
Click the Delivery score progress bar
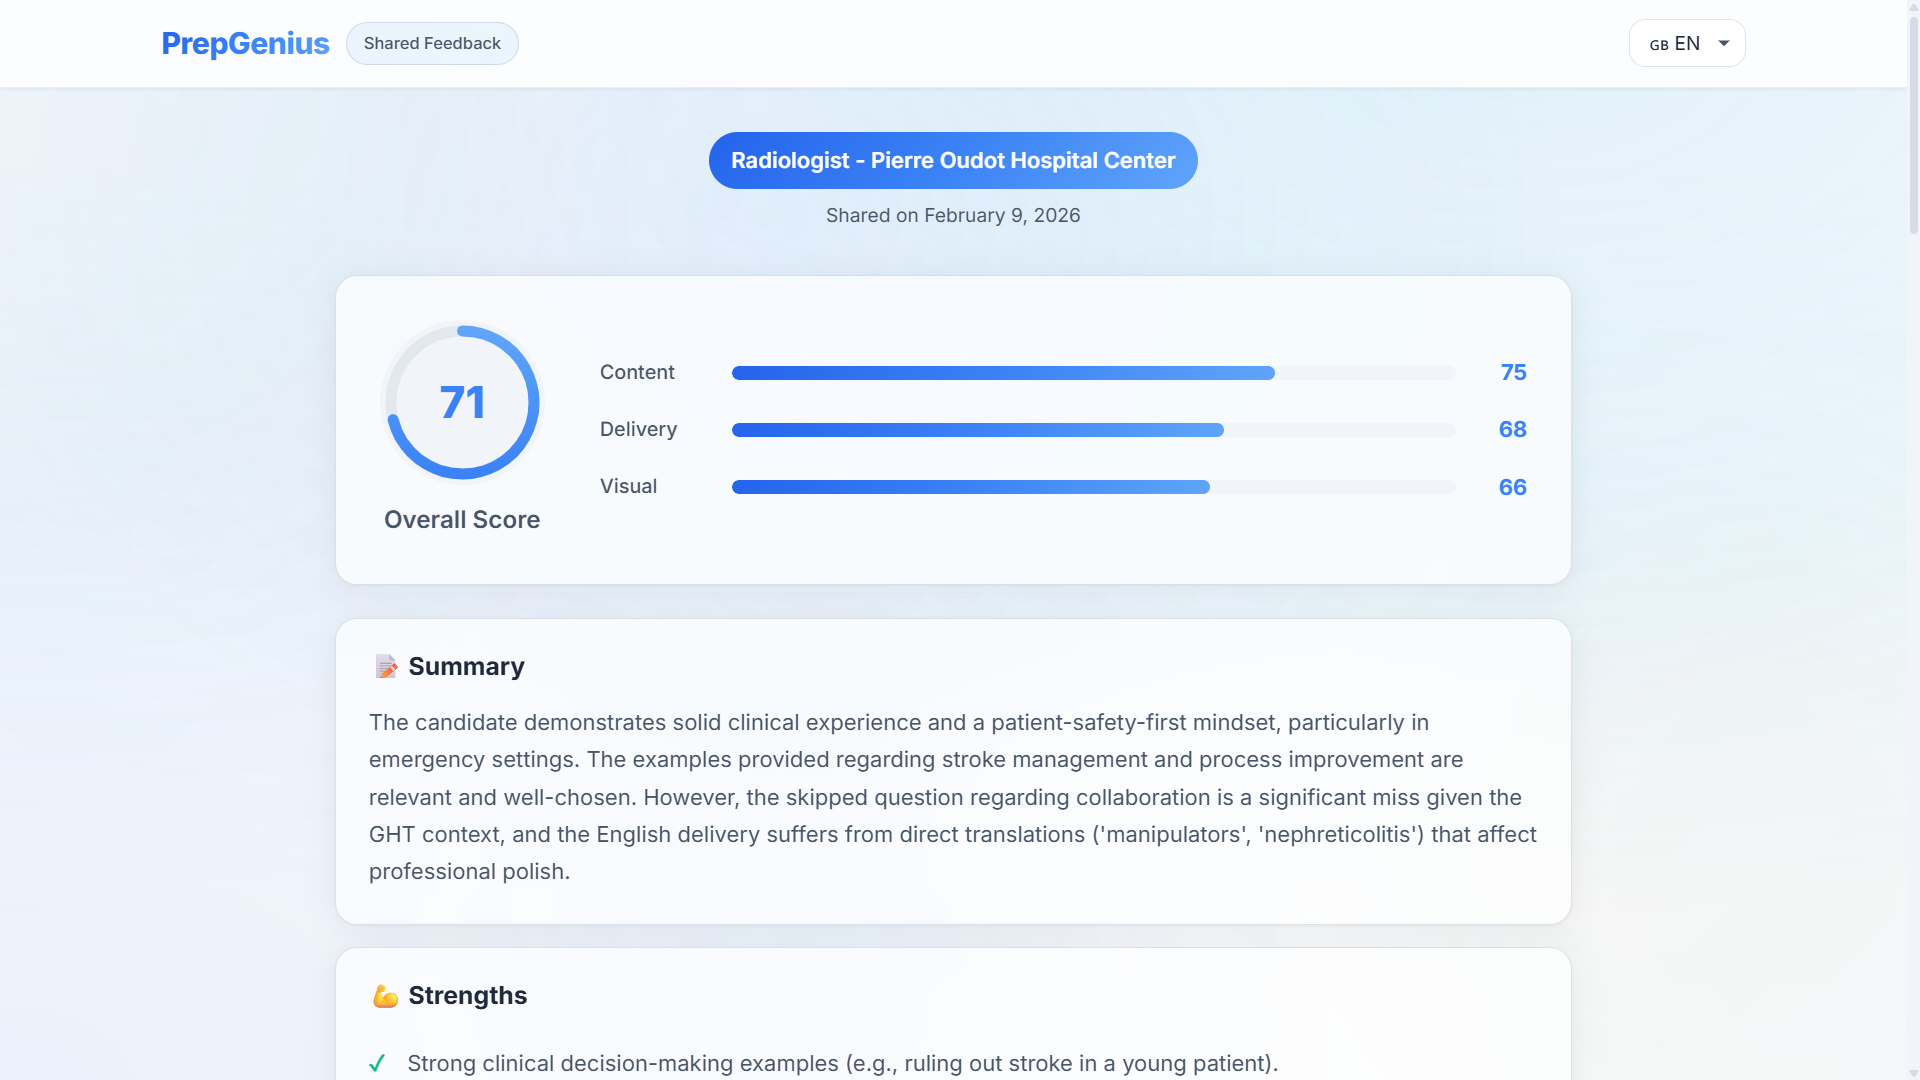tap(1092, 430)
